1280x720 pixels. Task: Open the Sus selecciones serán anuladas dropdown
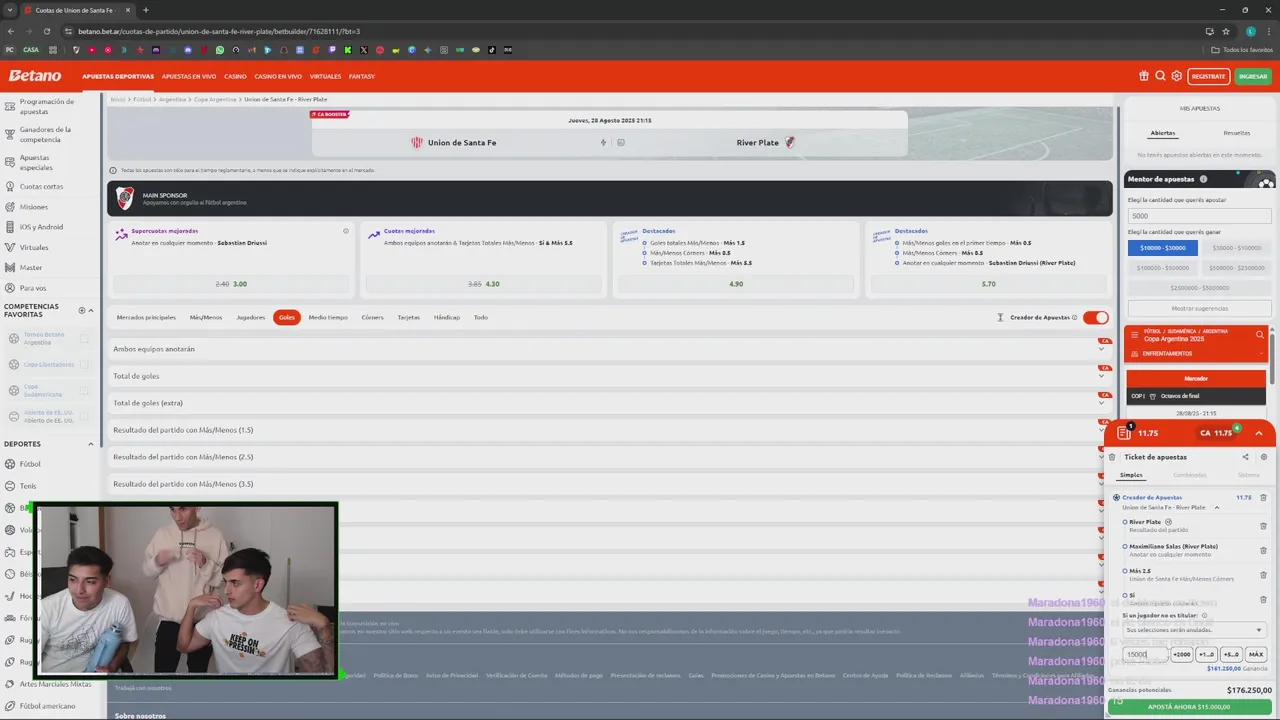click(x=1193, y=630)
